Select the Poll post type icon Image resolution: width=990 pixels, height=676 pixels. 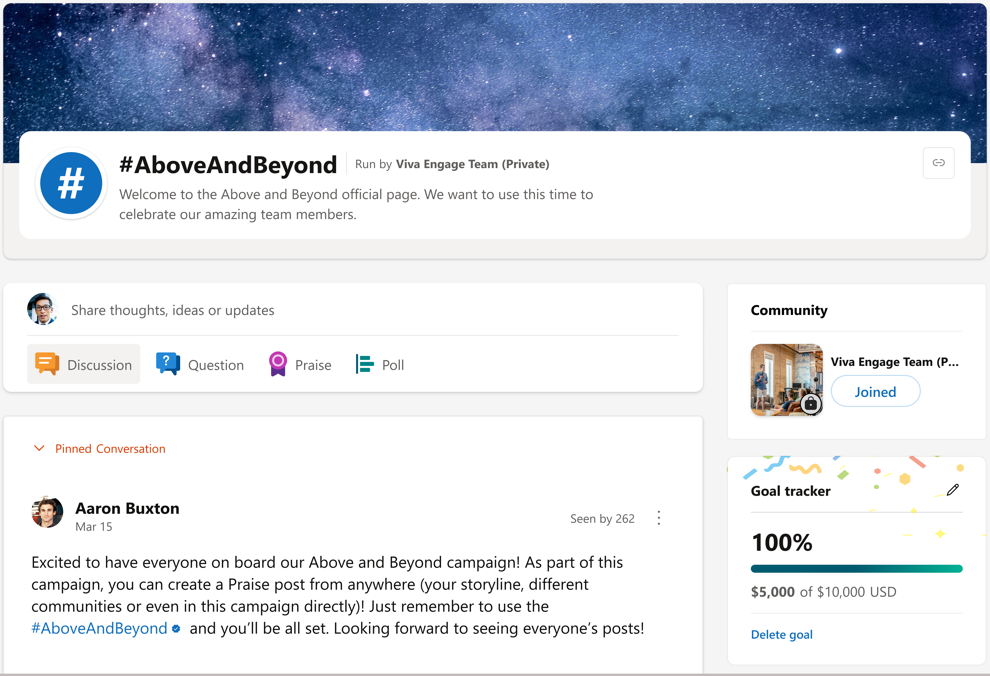click(363, 364)
